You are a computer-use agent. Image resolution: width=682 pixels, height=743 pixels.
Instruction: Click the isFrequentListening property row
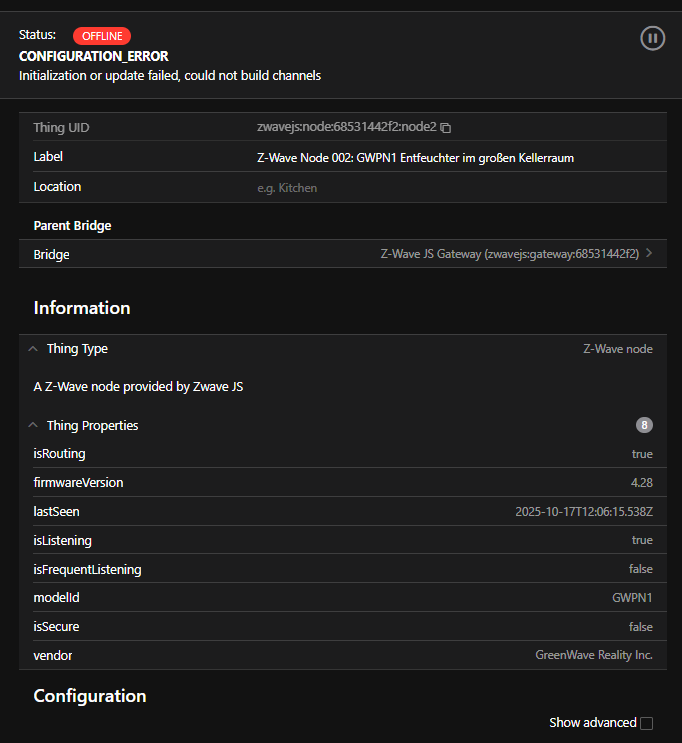tap(342, 569)
